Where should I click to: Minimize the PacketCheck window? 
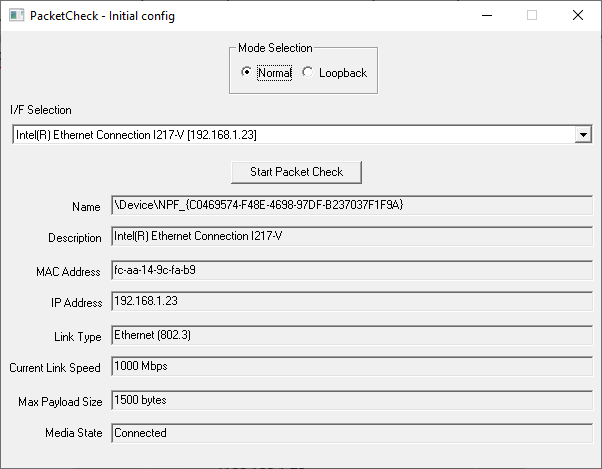[487, 15]
